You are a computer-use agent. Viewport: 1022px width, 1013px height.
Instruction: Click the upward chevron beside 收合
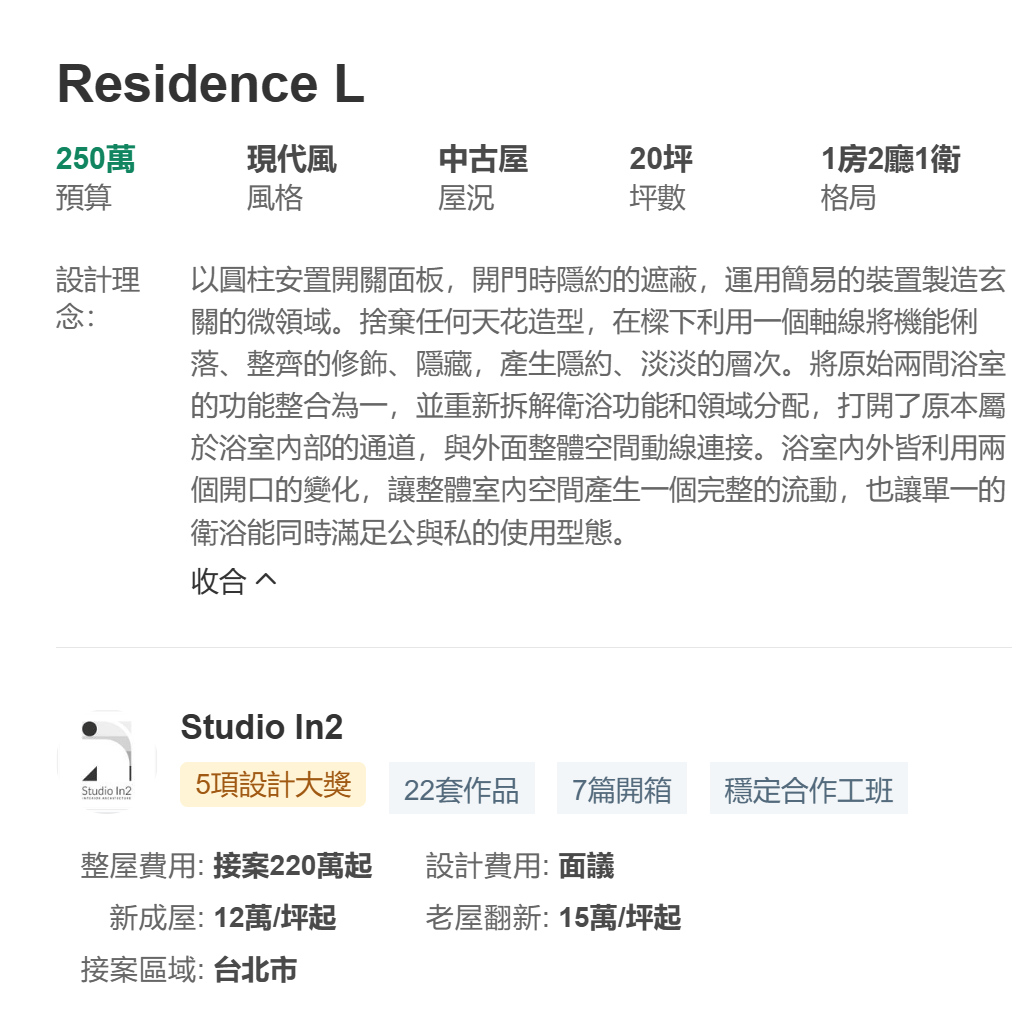click(x=266, y=580)
